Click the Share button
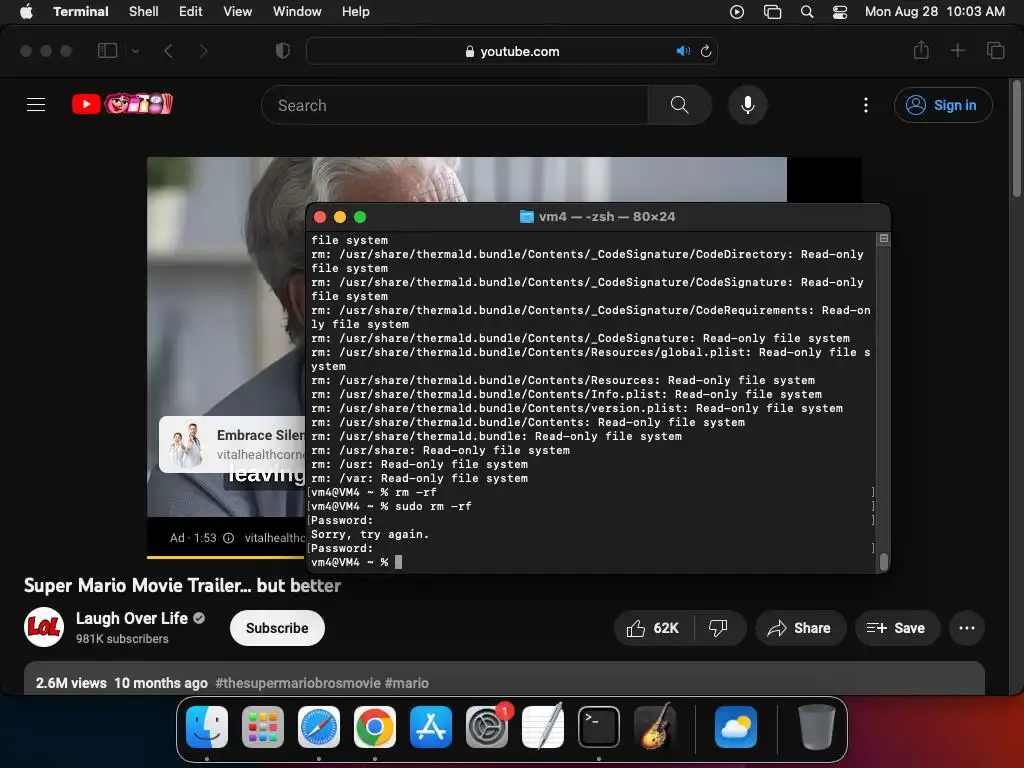Screen dimensions: 1024x768 800,628
